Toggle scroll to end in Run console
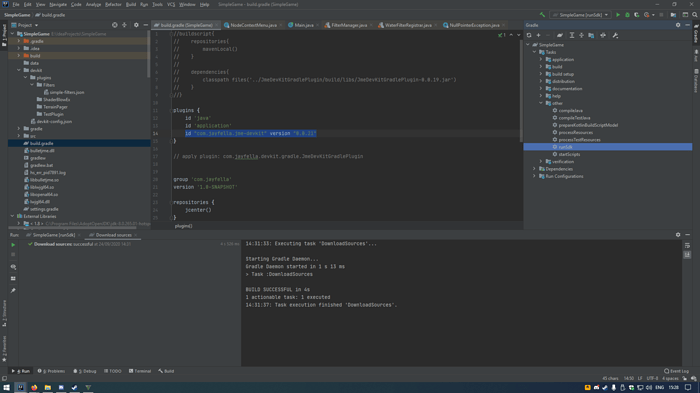 pos(688,255)
